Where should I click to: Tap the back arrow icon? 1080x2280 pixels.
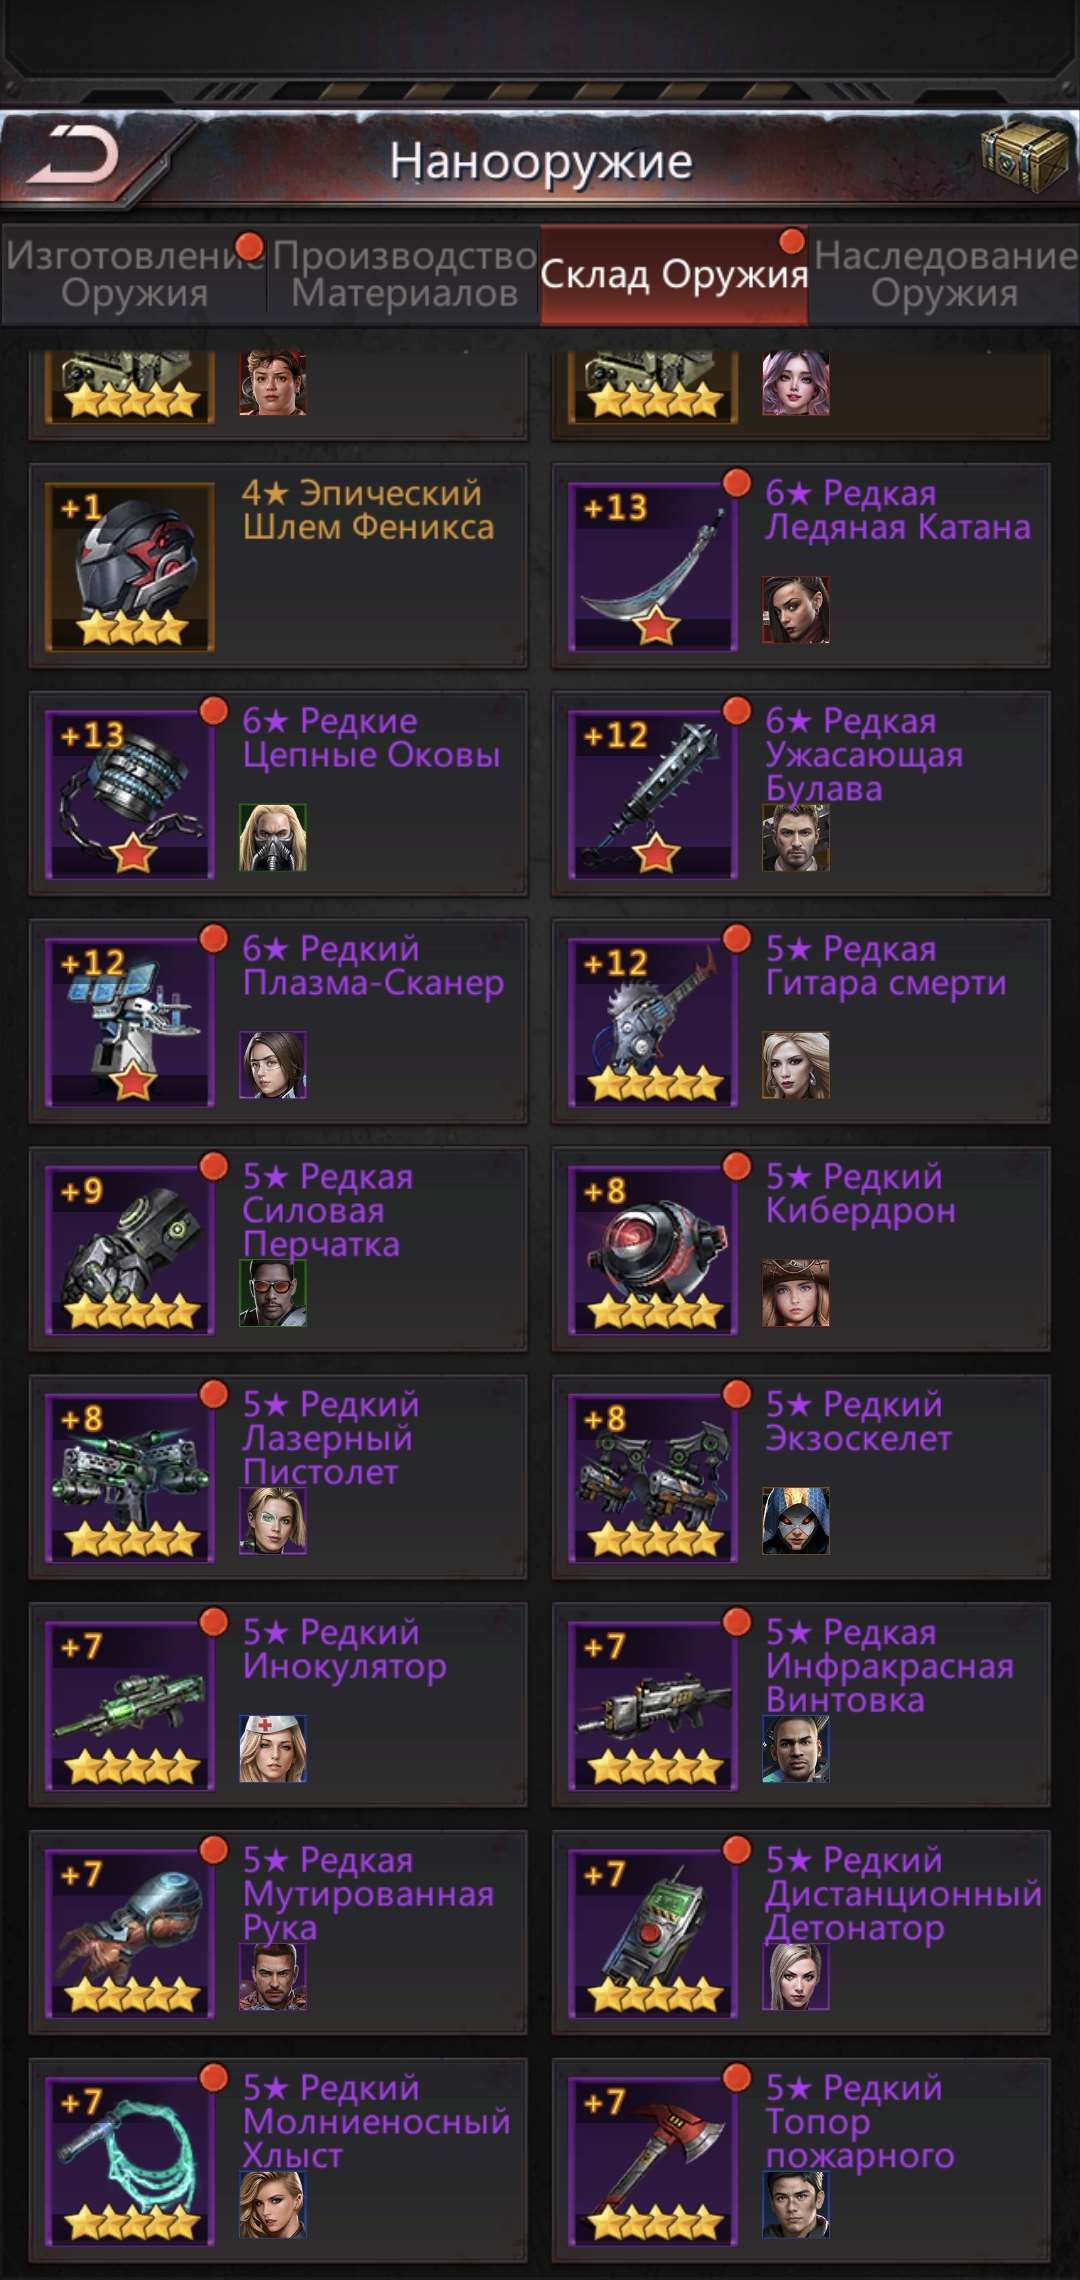[x=73, y=157]
